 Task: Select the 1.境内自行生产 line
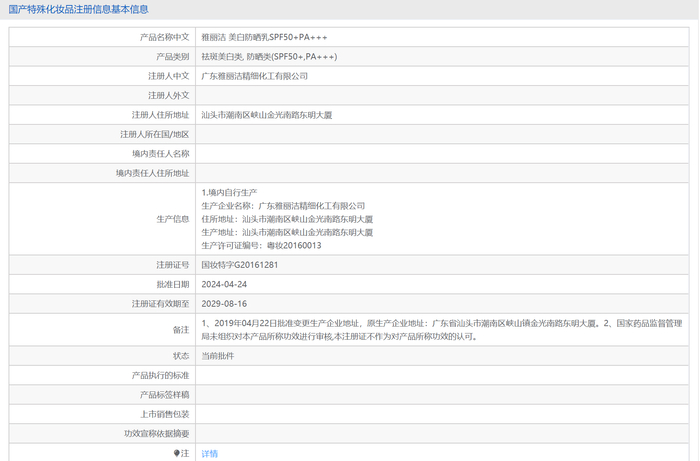pyautogui.click(x=229, y=192)
